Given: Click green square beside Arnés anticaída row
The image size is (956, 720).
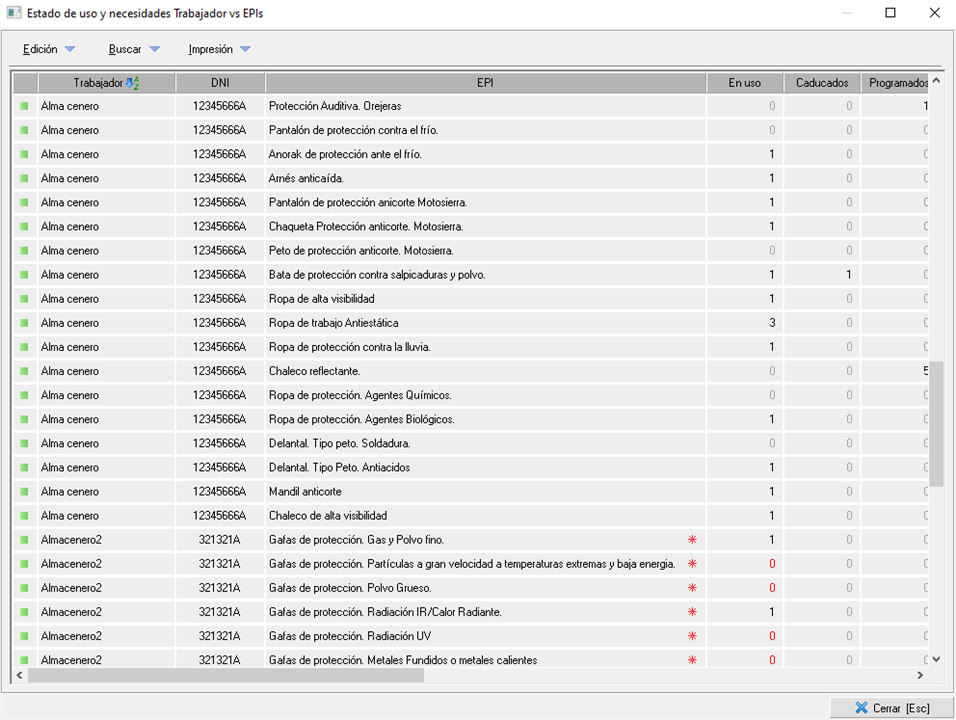Looking at the screenshot, I should click(25, 178).
